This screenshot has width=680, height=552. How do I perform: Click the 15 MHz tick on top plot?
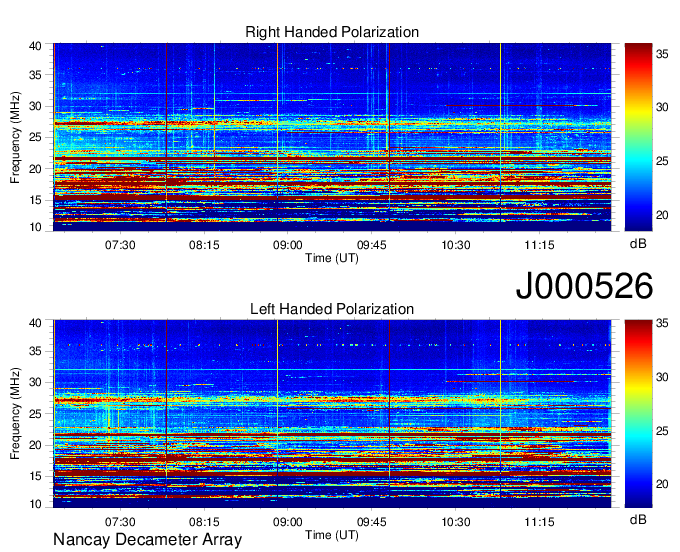pos(36,200)
